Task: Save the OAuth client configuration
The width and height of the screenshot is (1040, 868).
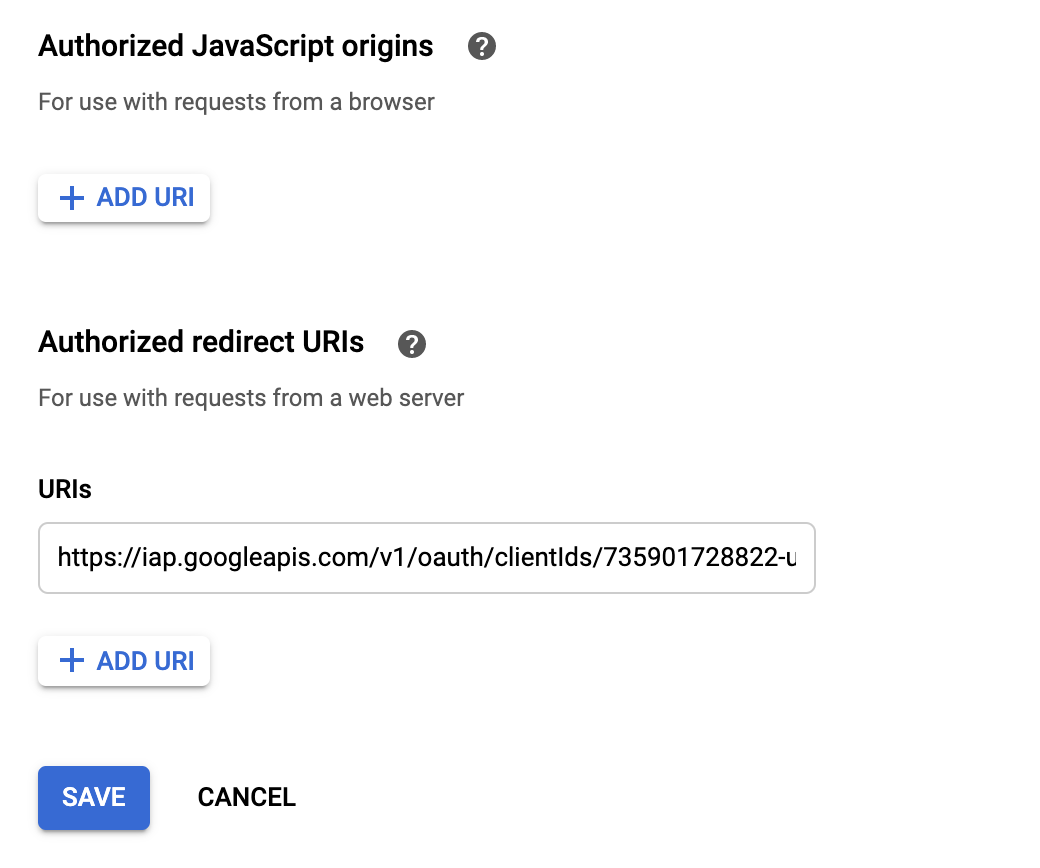Action: 93,797
